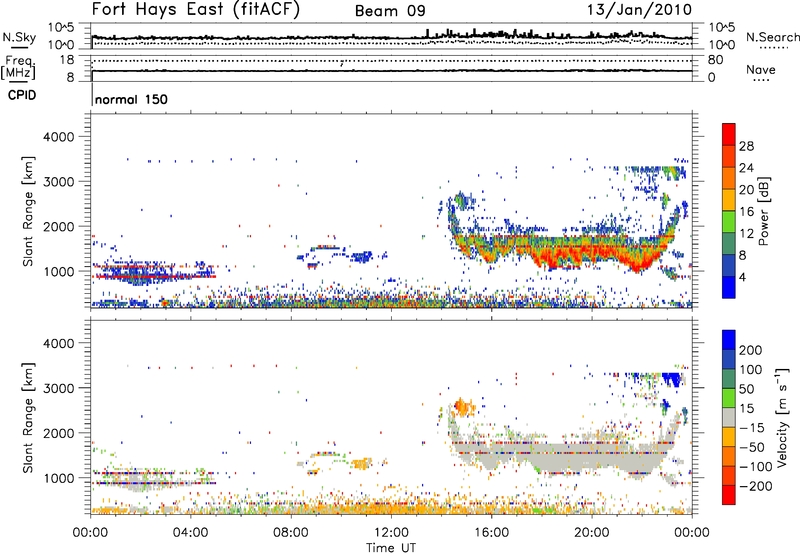The image size is (800, 554).
Task: Select the light green Power segment between 12 and 16
Action: click(x=729, y=221)
